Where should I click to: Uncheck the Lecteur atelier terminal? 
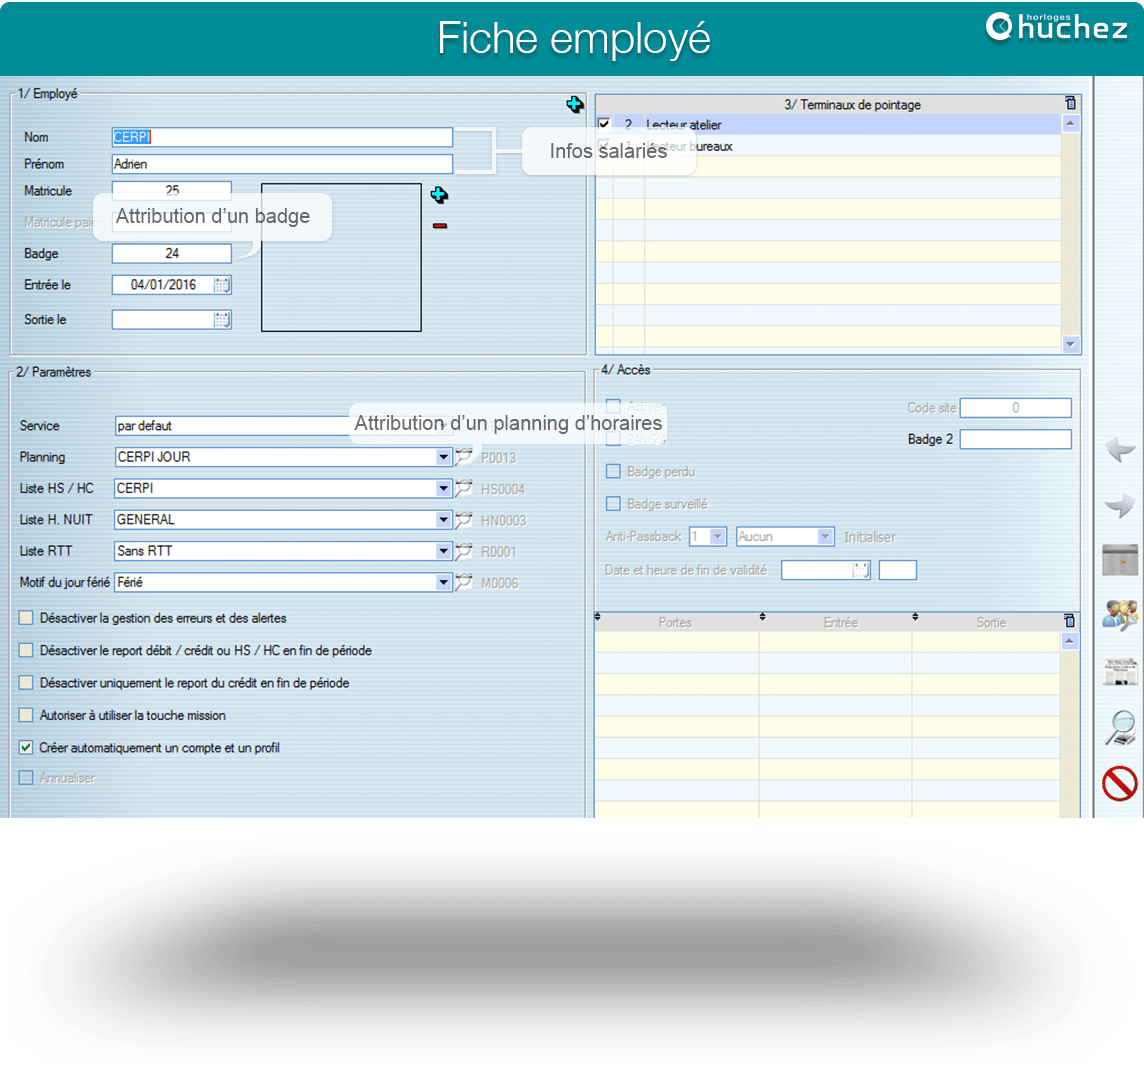(601, 124)
